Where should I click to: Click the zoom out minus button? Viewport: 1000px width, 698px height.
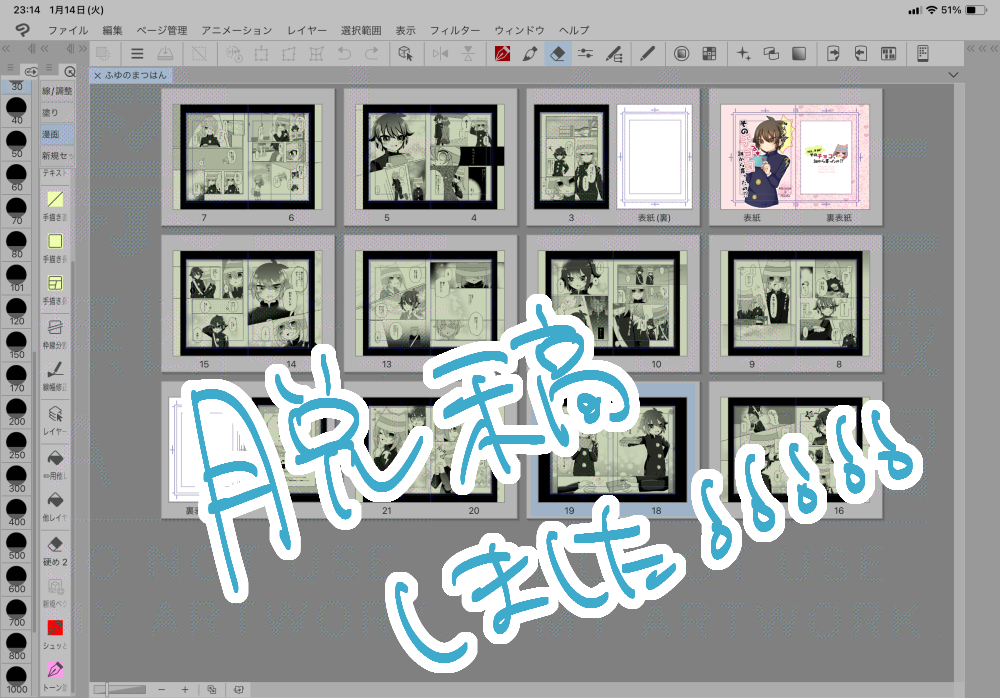162,689
